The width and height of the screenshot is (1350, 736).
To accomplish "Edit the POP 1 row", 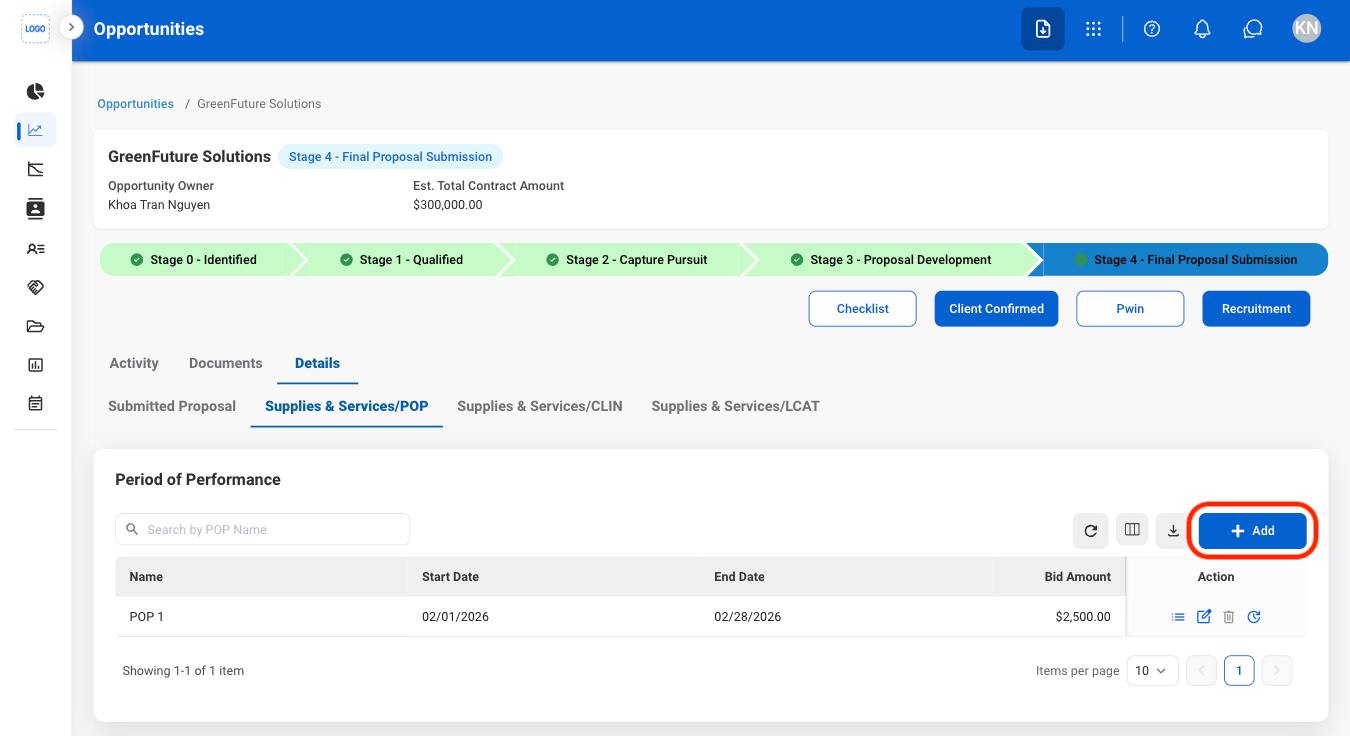I will [1204, 617].
